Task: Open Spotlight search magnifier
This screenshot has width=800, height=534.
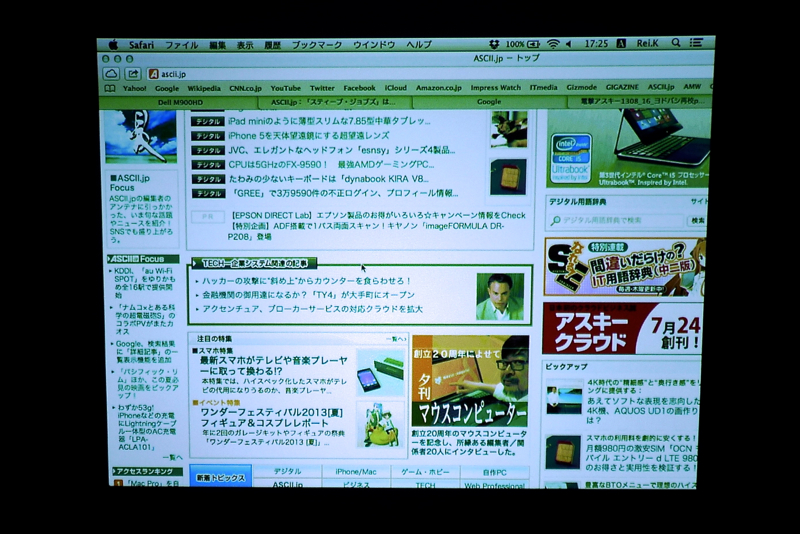Action: 676,43
